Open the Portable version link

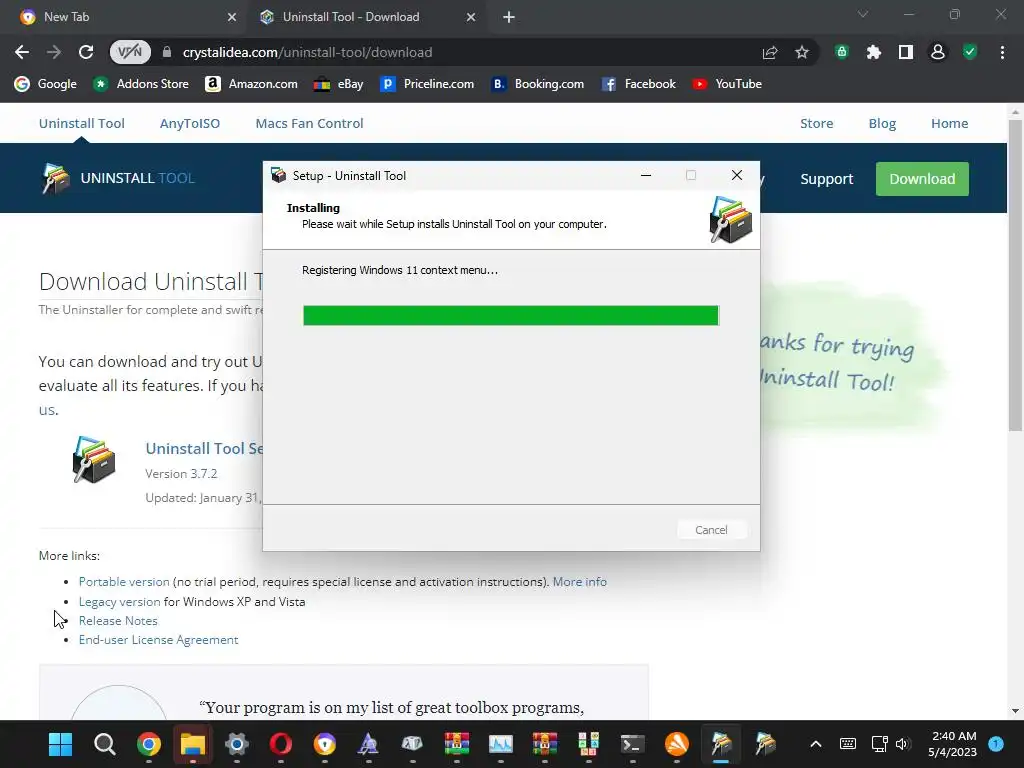[124, 582]
